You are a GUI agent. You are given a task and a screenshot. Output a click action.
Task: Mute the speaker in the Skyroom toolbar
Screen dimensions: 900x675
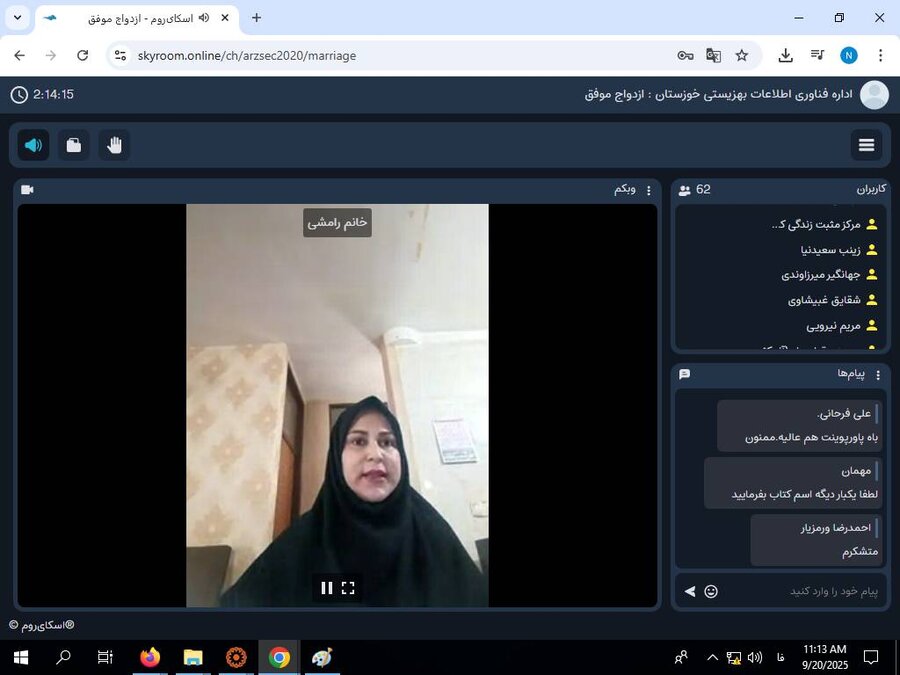coord(32,145)
